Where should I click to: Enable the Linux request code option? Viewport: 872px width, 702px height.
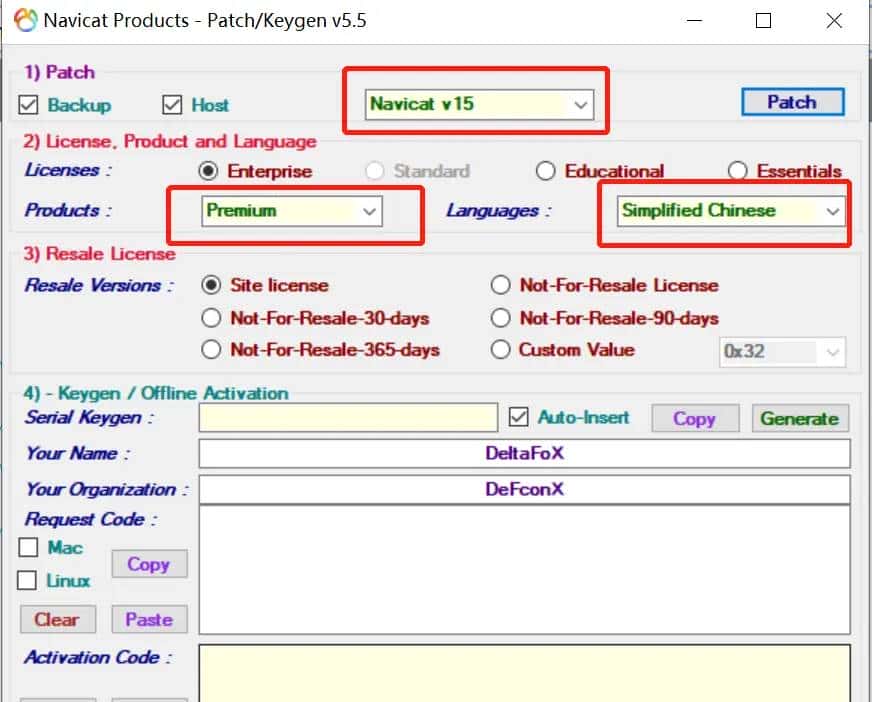(x=27, y=581)
